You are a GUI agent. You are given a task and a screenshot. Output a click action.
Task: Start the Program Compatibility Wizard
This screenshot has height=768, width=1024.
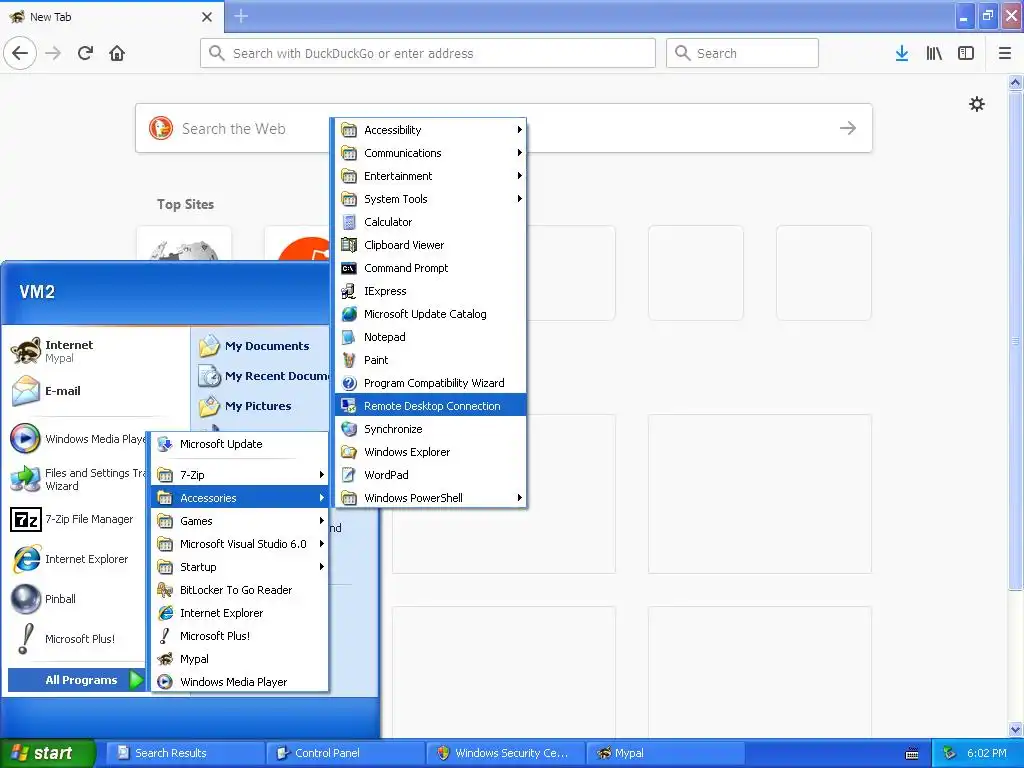(x=430, y=383)
